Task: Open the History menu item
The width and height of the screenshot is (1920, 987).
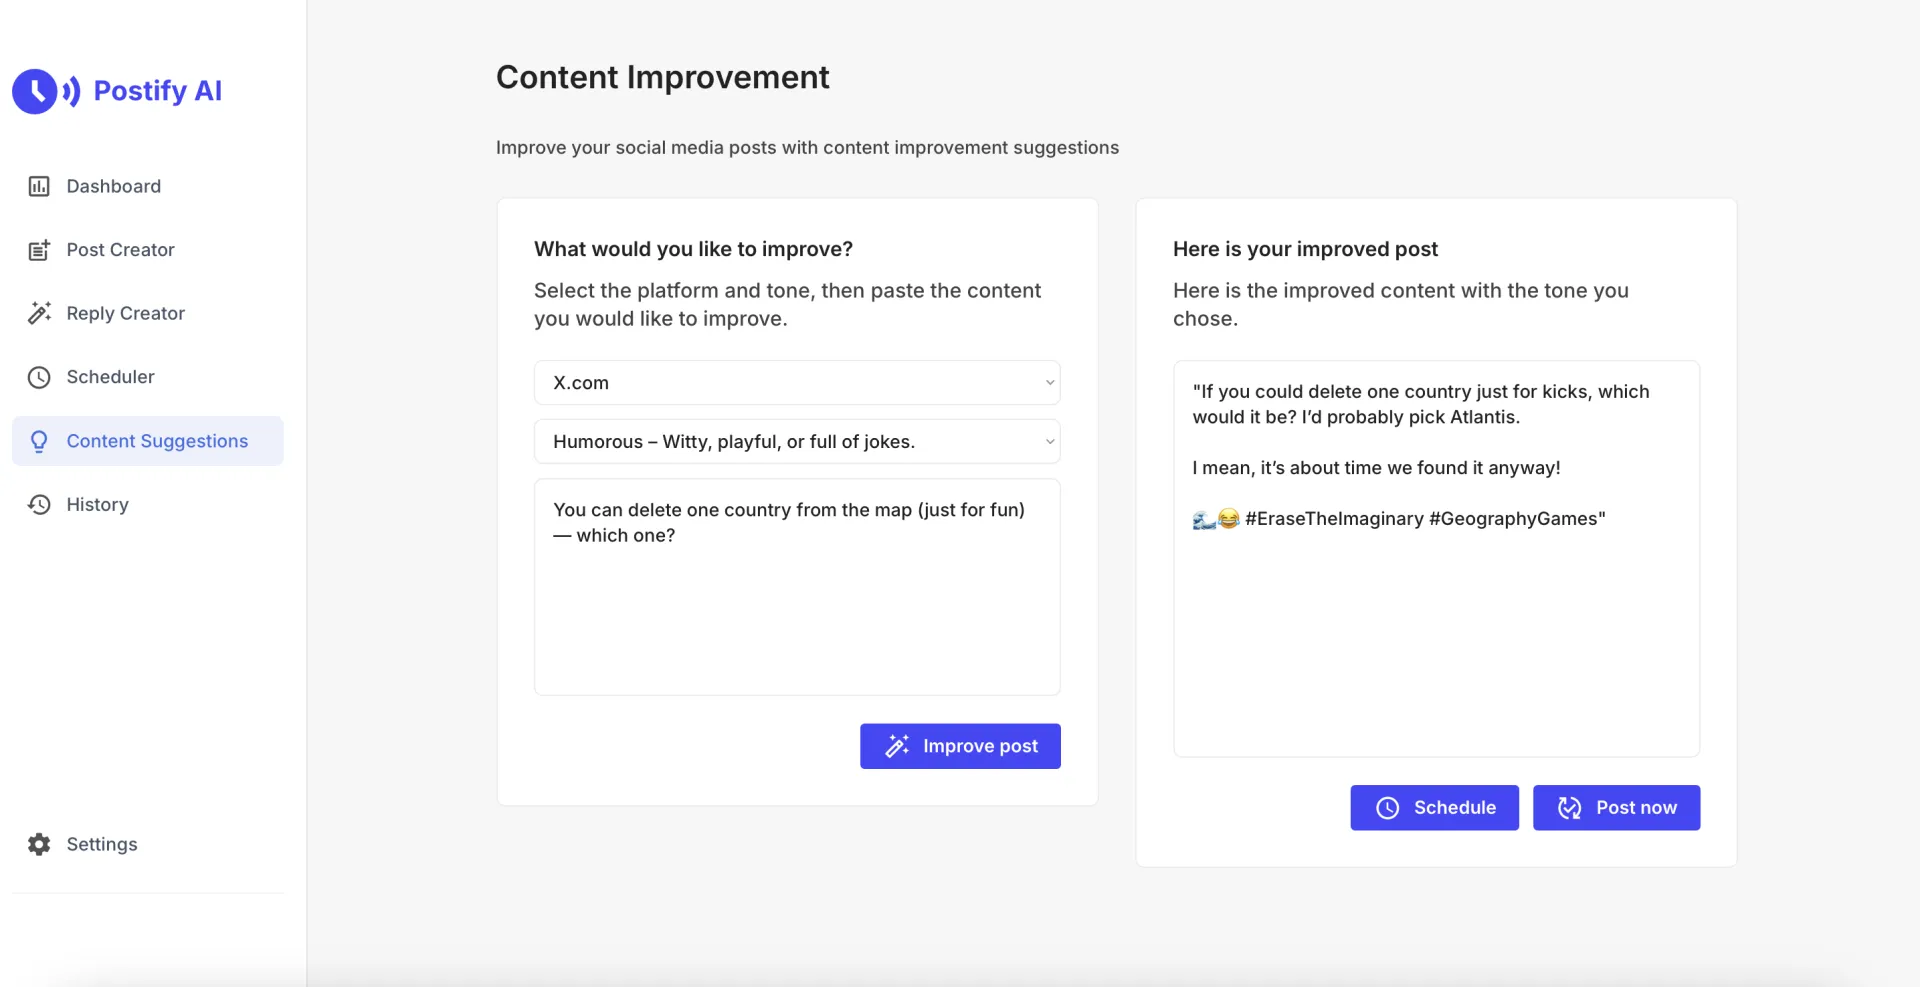Action: (x=97, y=505)
